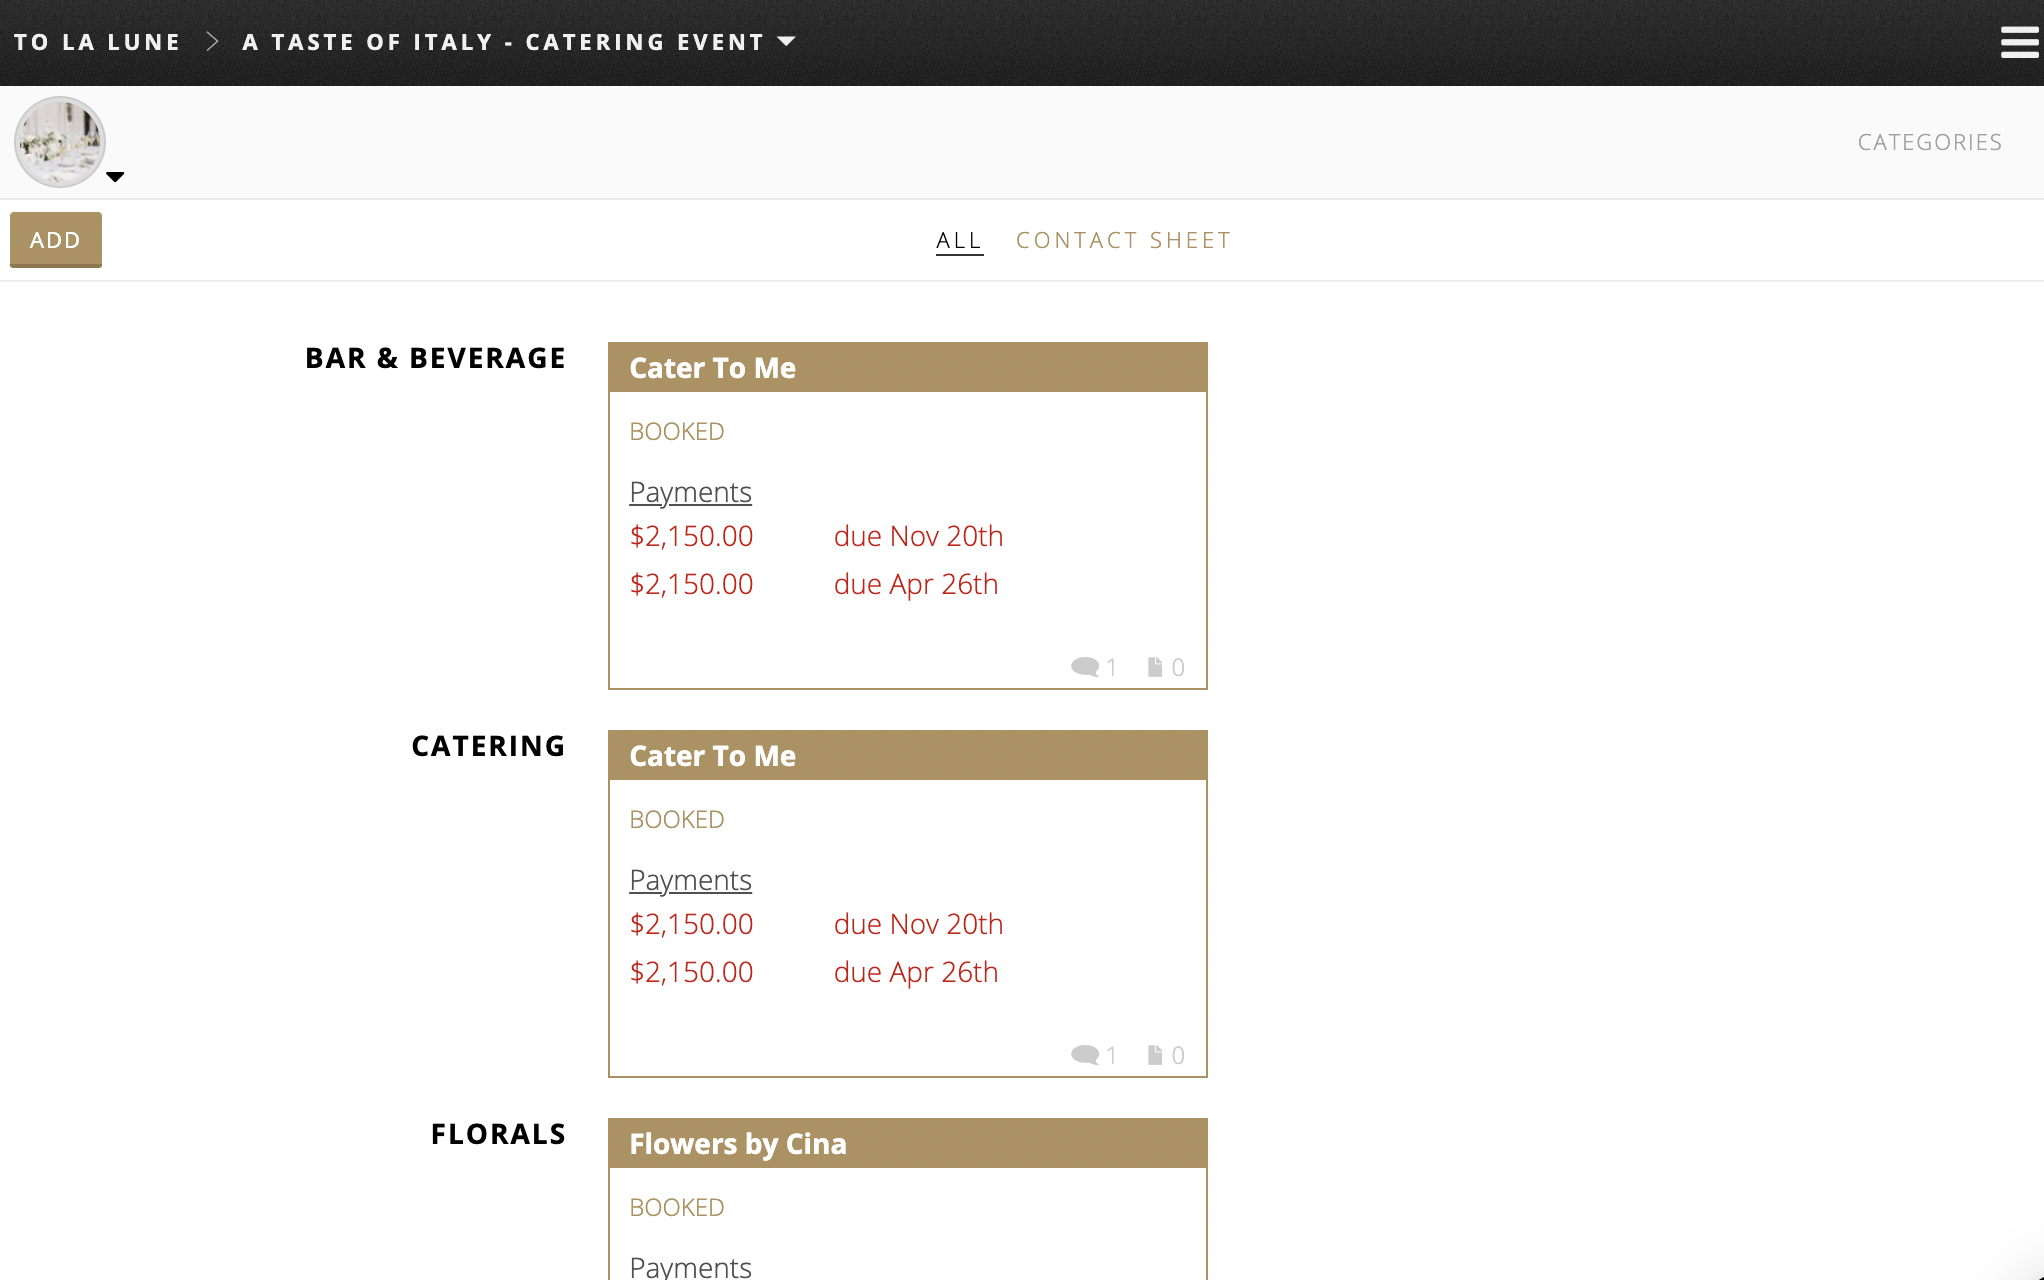Switch to the CONTACT SHEET tab
2044x1280 pixels.
pos(1123,240)
